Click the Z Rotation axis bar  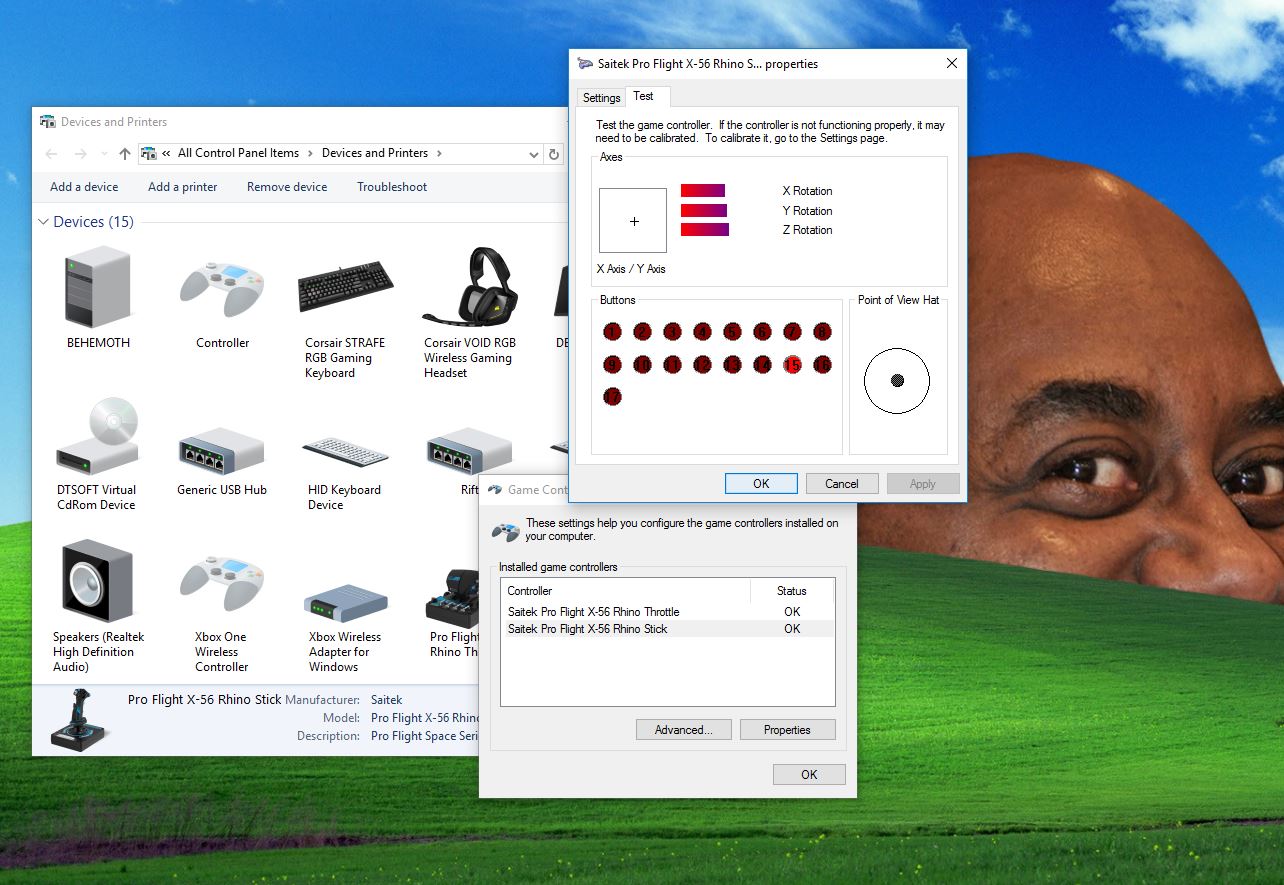pos(705,230)
